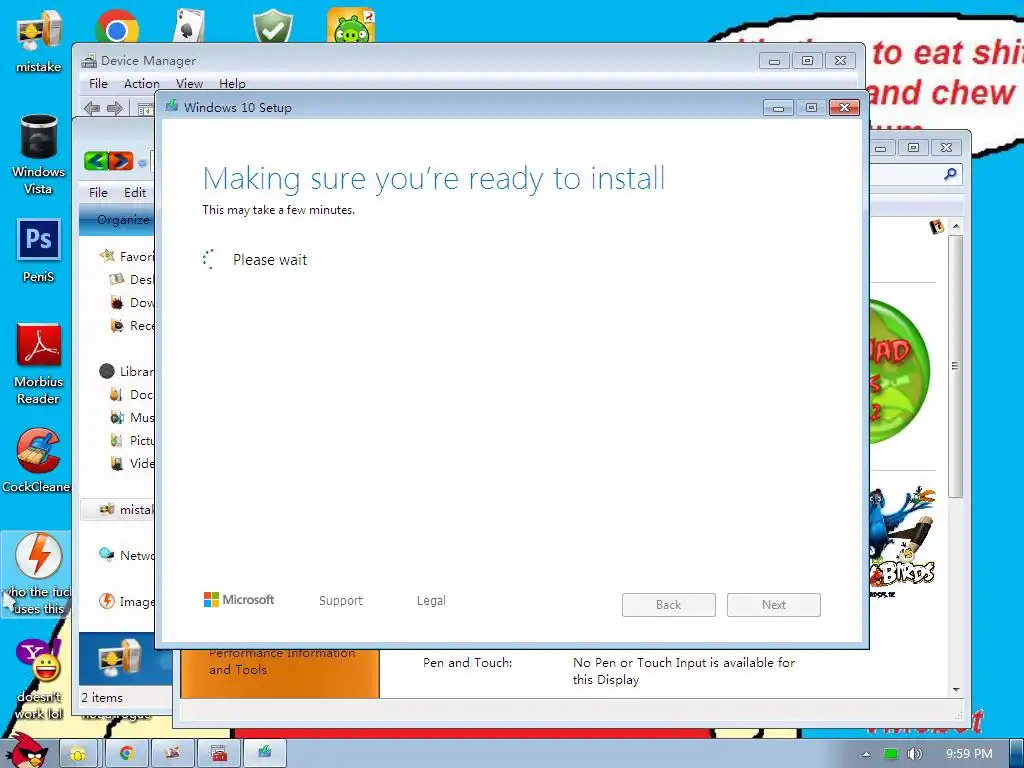This screenshot has height=768, width=1024.
Task: Open the Bad Piggies desktop icon
Action: pos(351,26)
